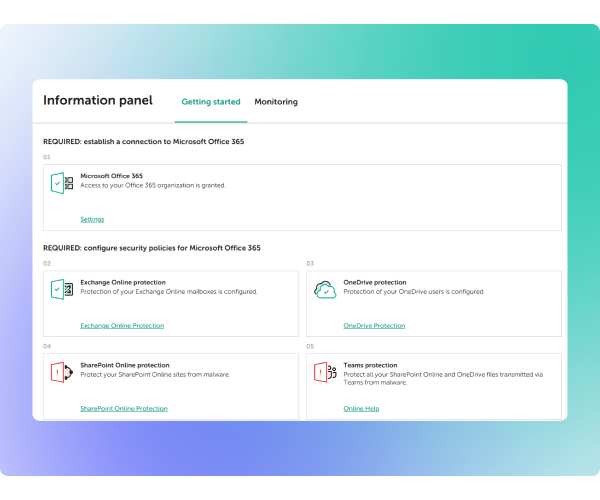Click the Teams protection description text
Screen dimensions: 600x500
(x=443, y=379)
